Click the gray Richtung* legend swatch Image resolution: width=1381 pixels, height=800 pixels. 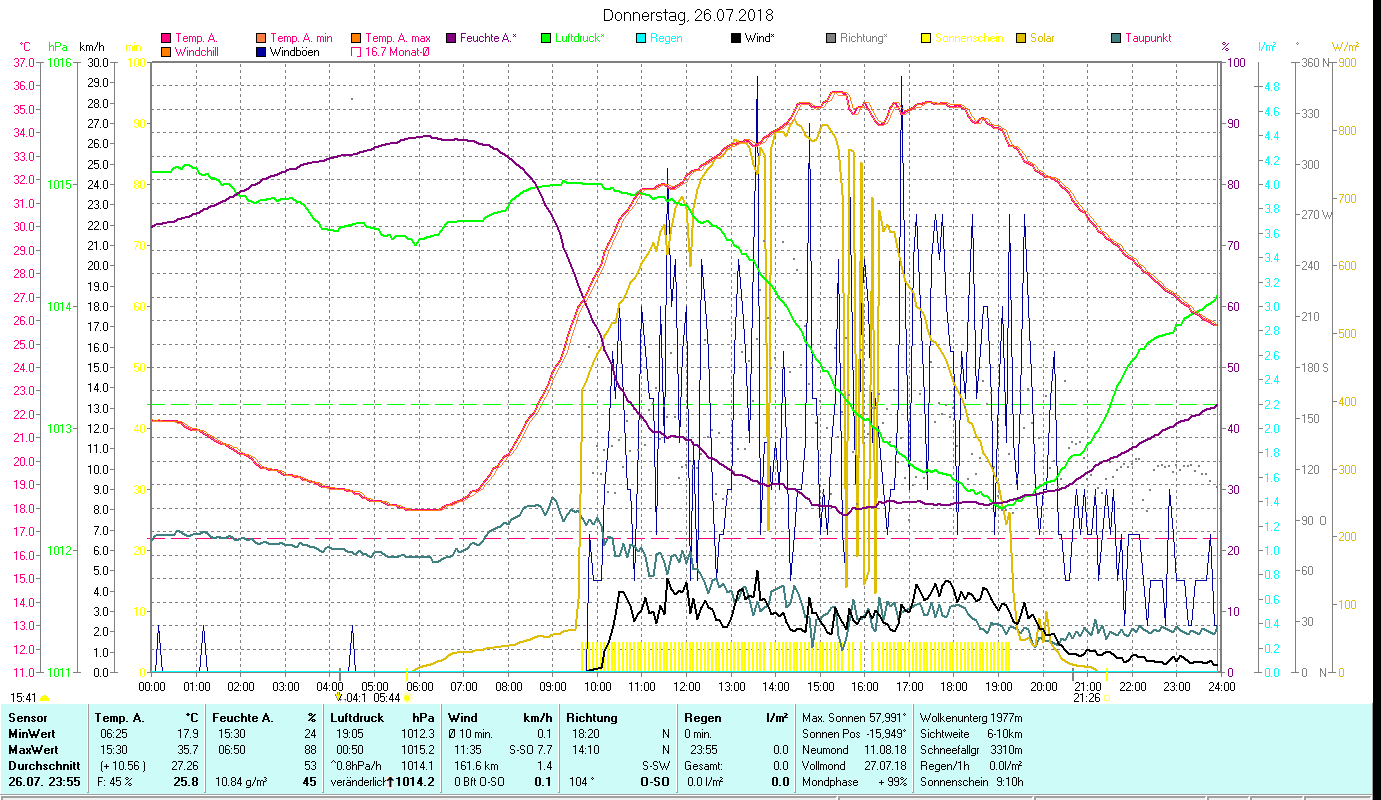tap(831, 38)
